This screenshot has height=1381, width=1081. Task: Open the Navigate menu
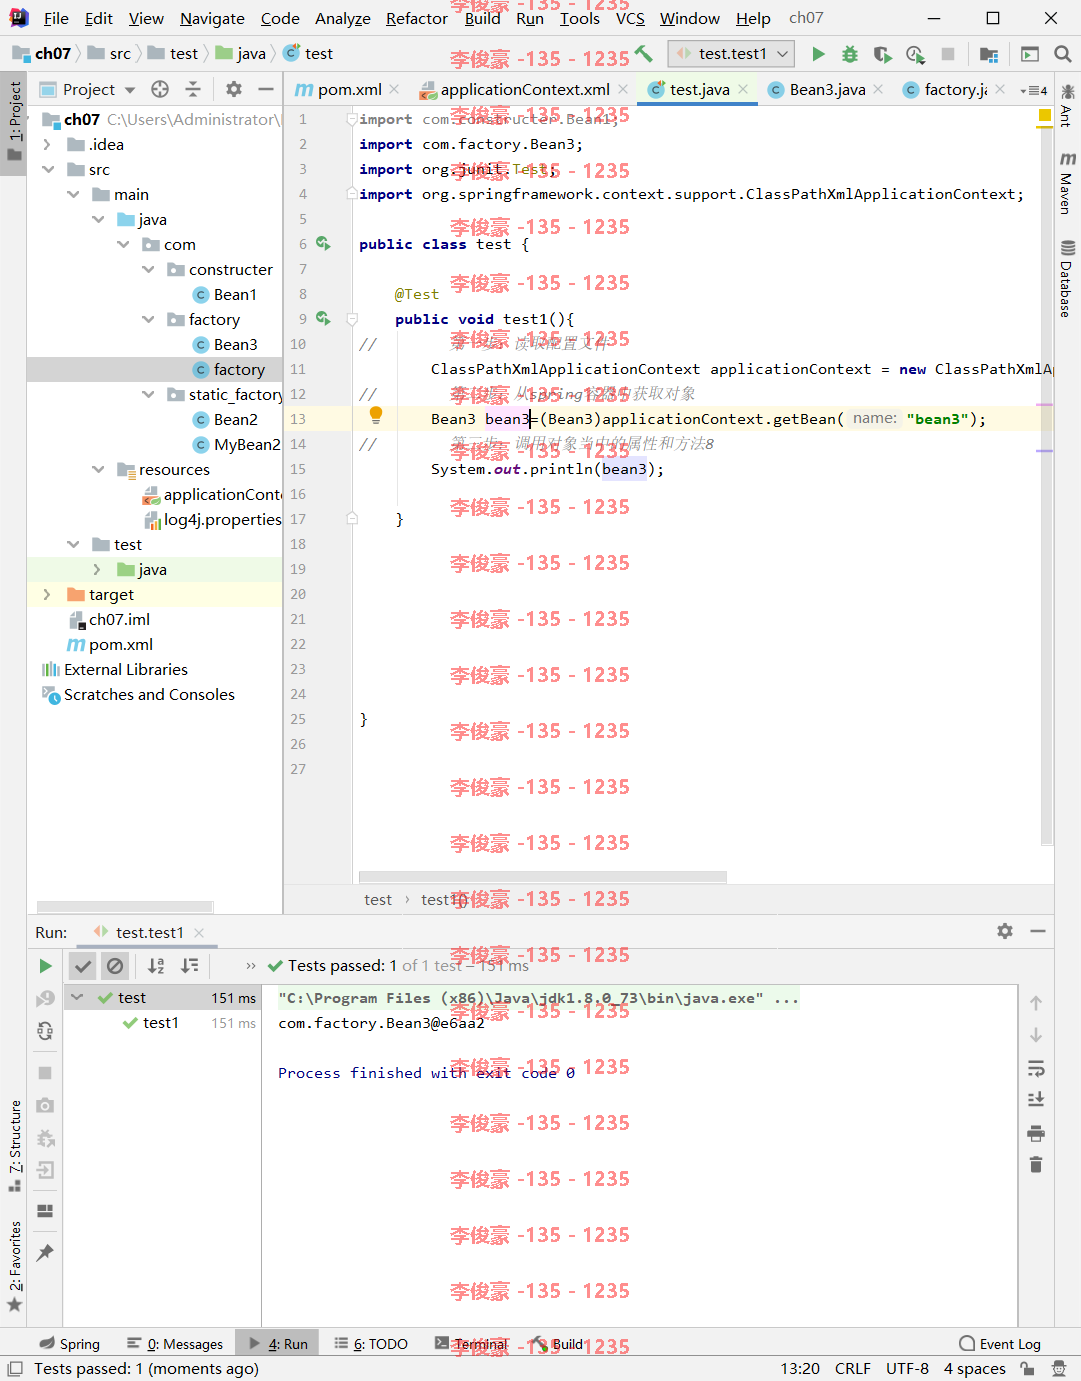[x=212, y=18]
